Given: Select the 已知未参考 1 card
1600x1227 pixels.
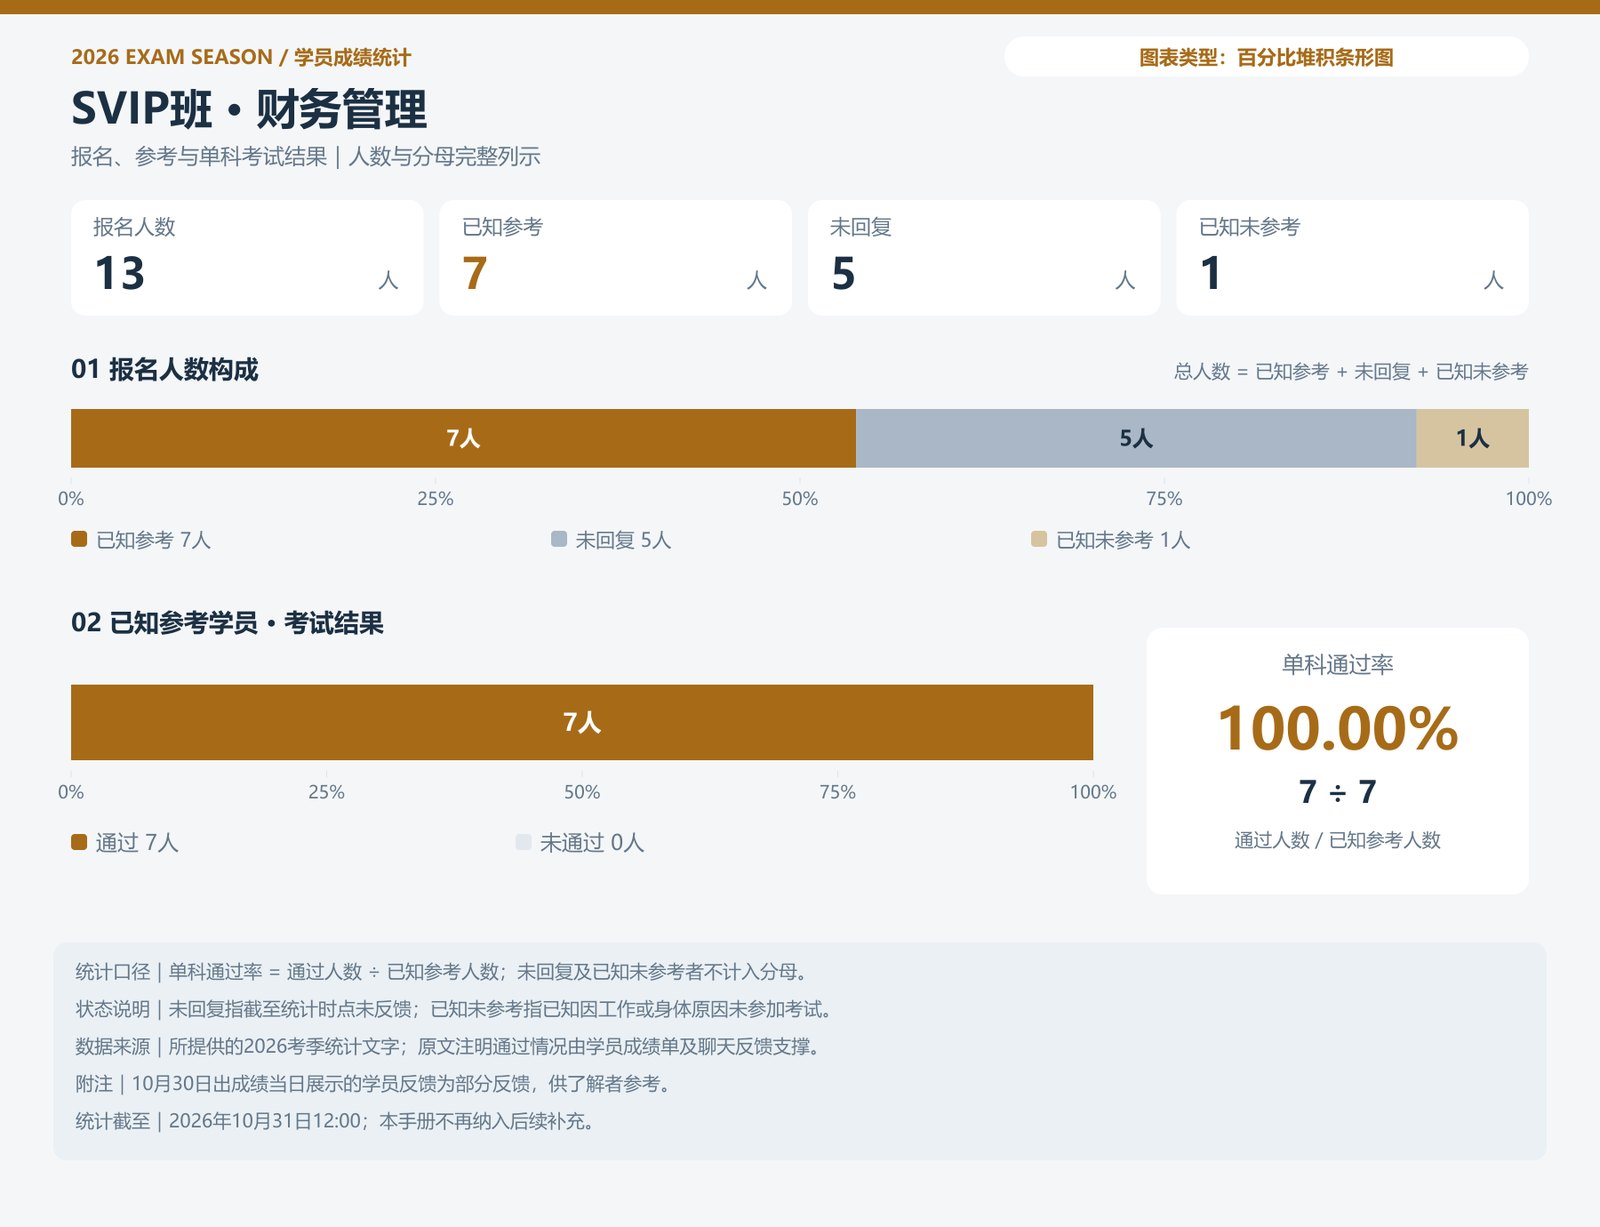Looking at the screenshot, I should click(1352, 258).
